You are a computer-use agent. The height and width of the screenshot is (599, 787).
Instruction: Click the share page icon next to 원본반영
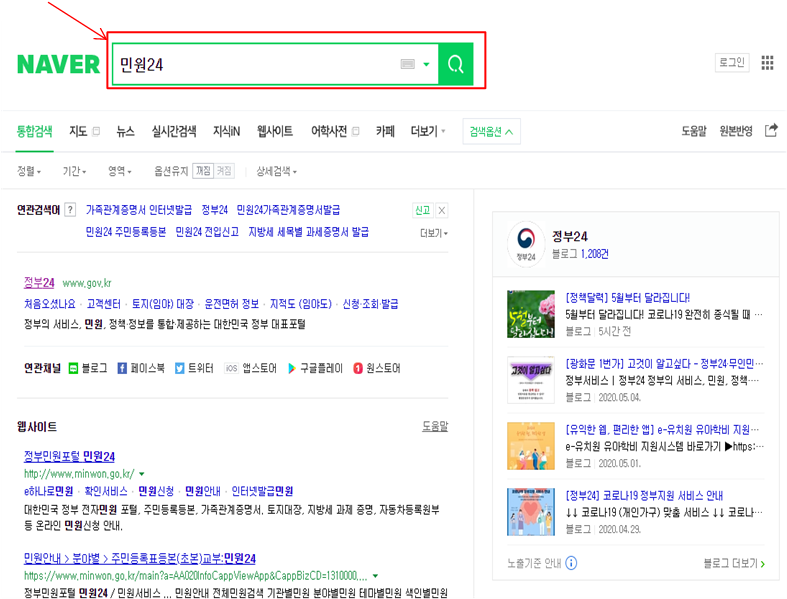pos(771,131)
